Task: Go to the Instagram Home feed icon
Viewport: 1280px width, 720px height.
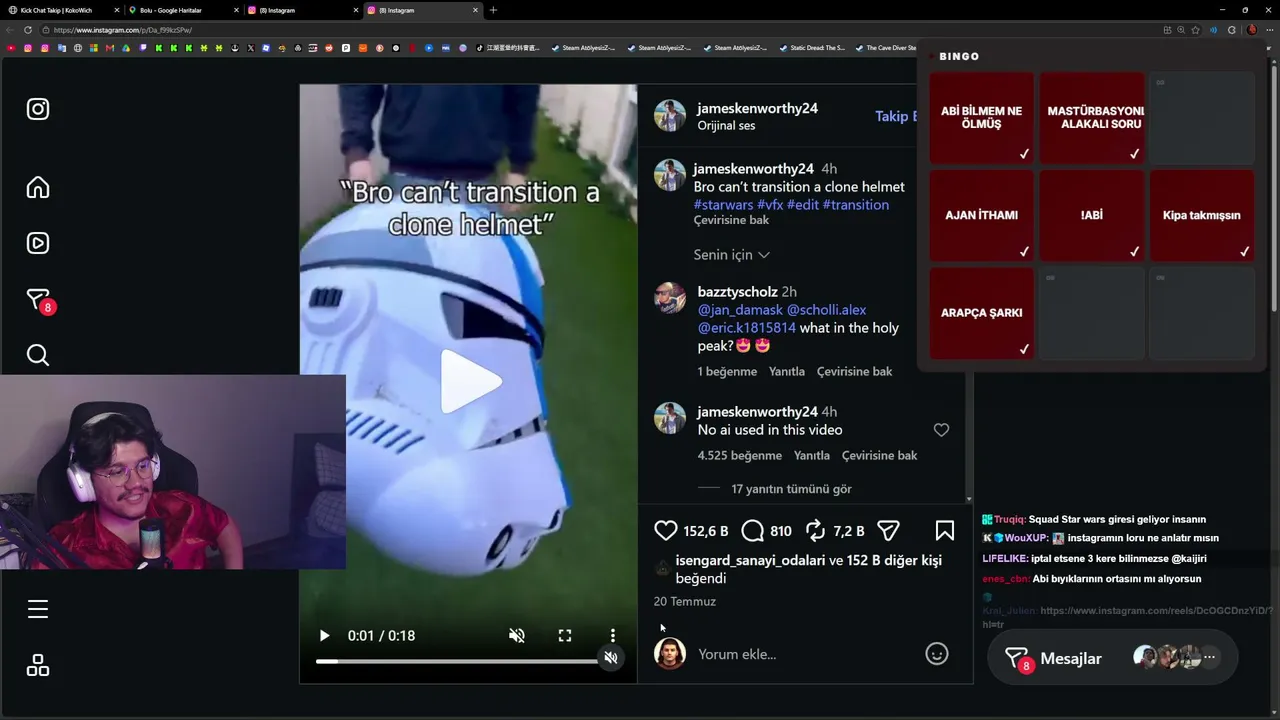Action: pyautogui.click(x=38, y=187)
